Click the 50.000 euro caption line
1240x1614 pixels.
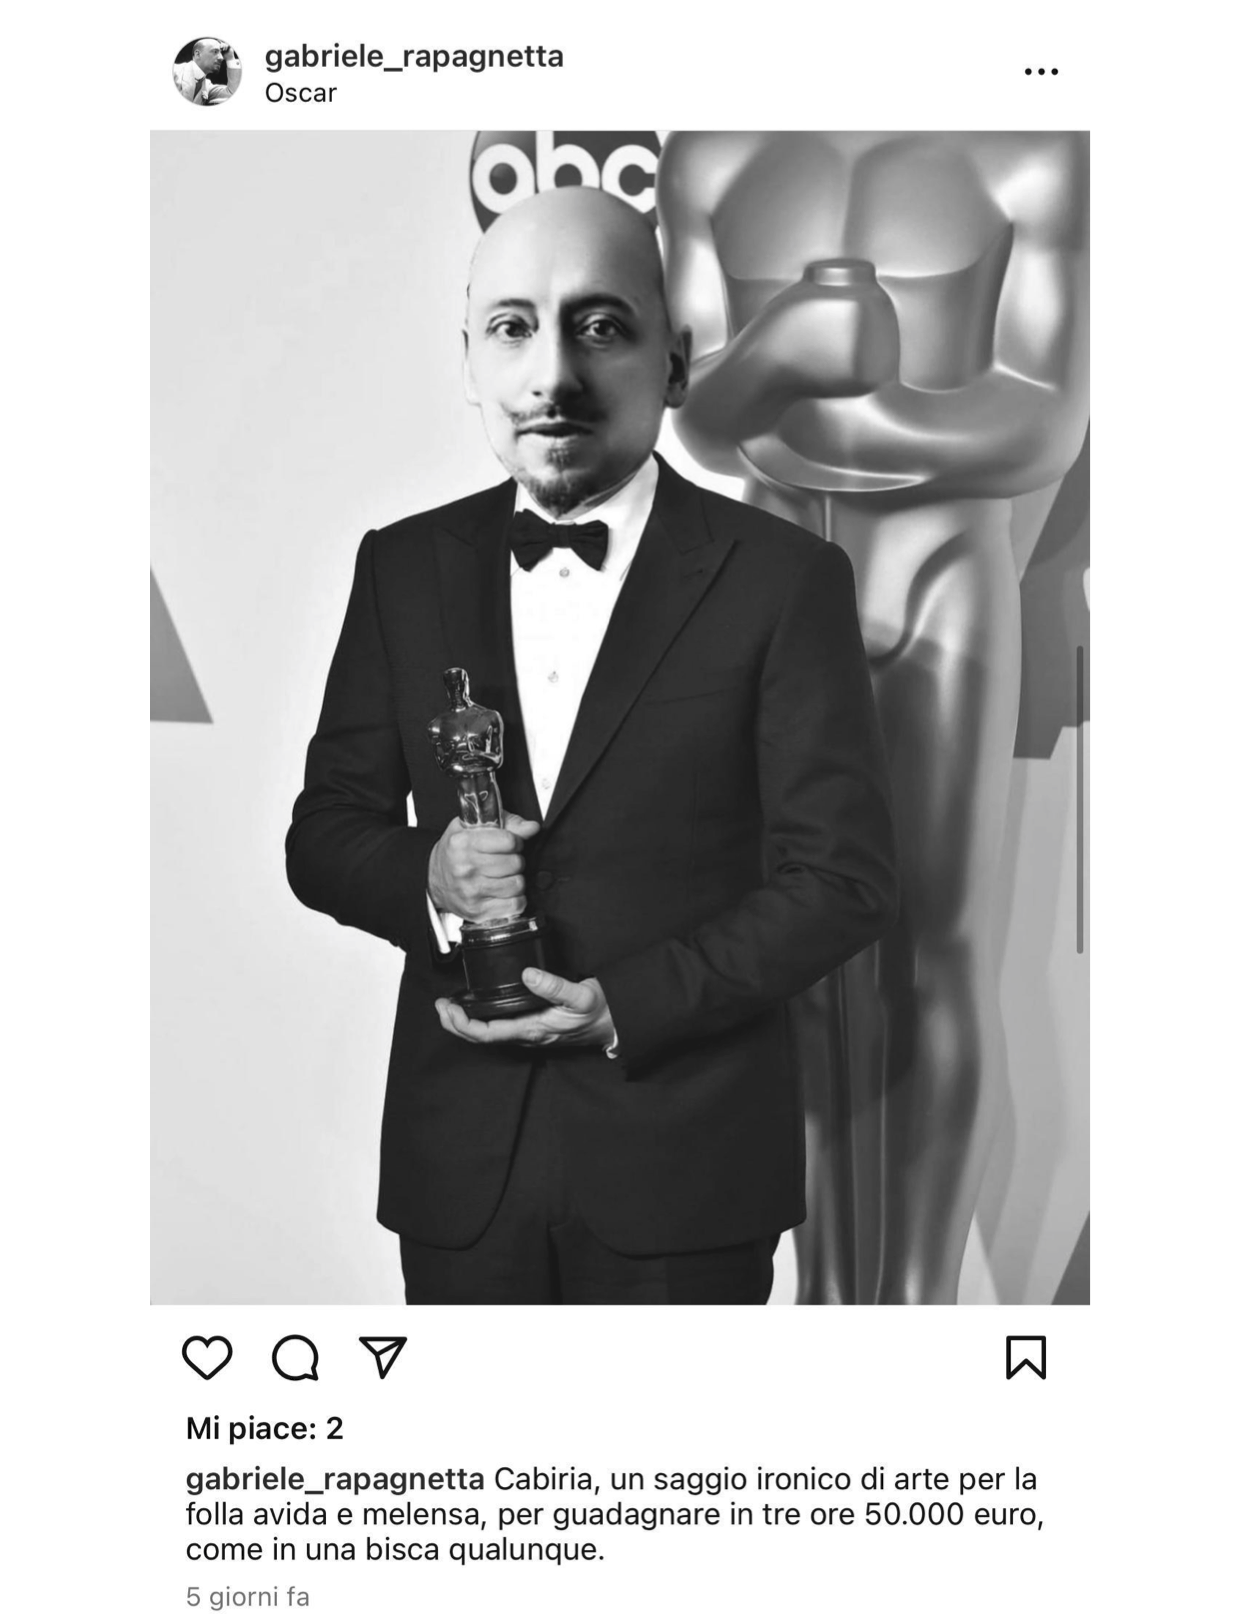(x=615, y=1514)
